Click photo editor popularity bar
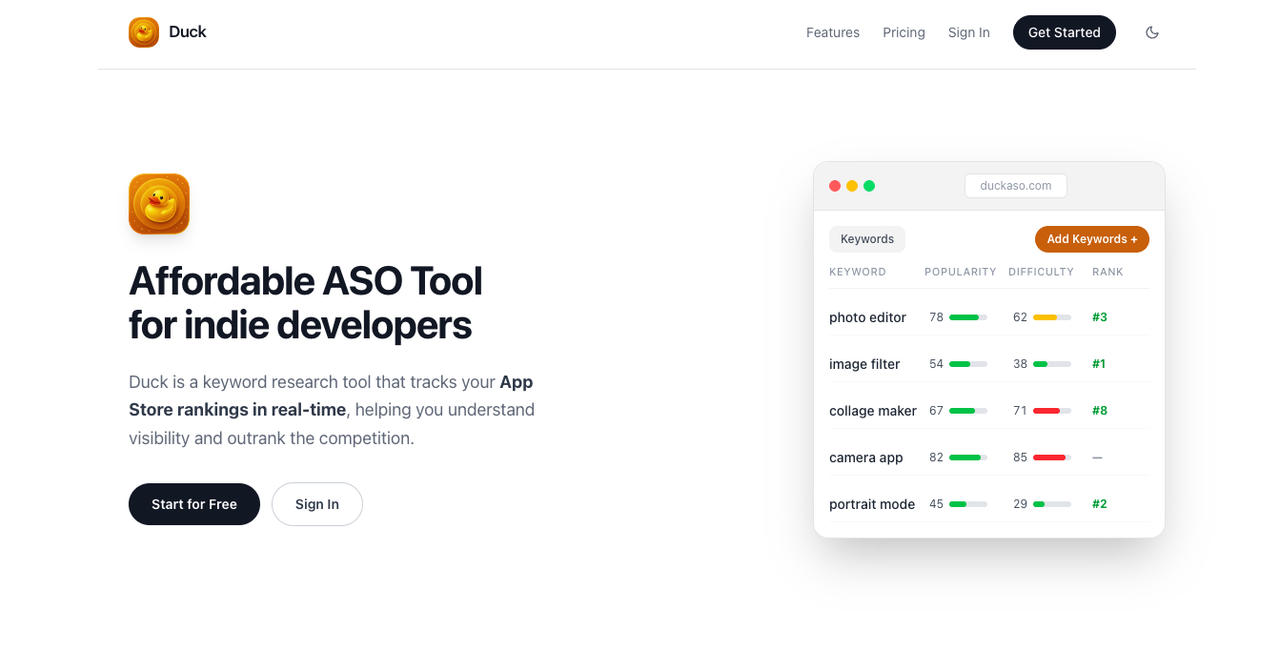Image resolution: width=1279 pixels, height=651 pixels. click(x=968, y=317)
